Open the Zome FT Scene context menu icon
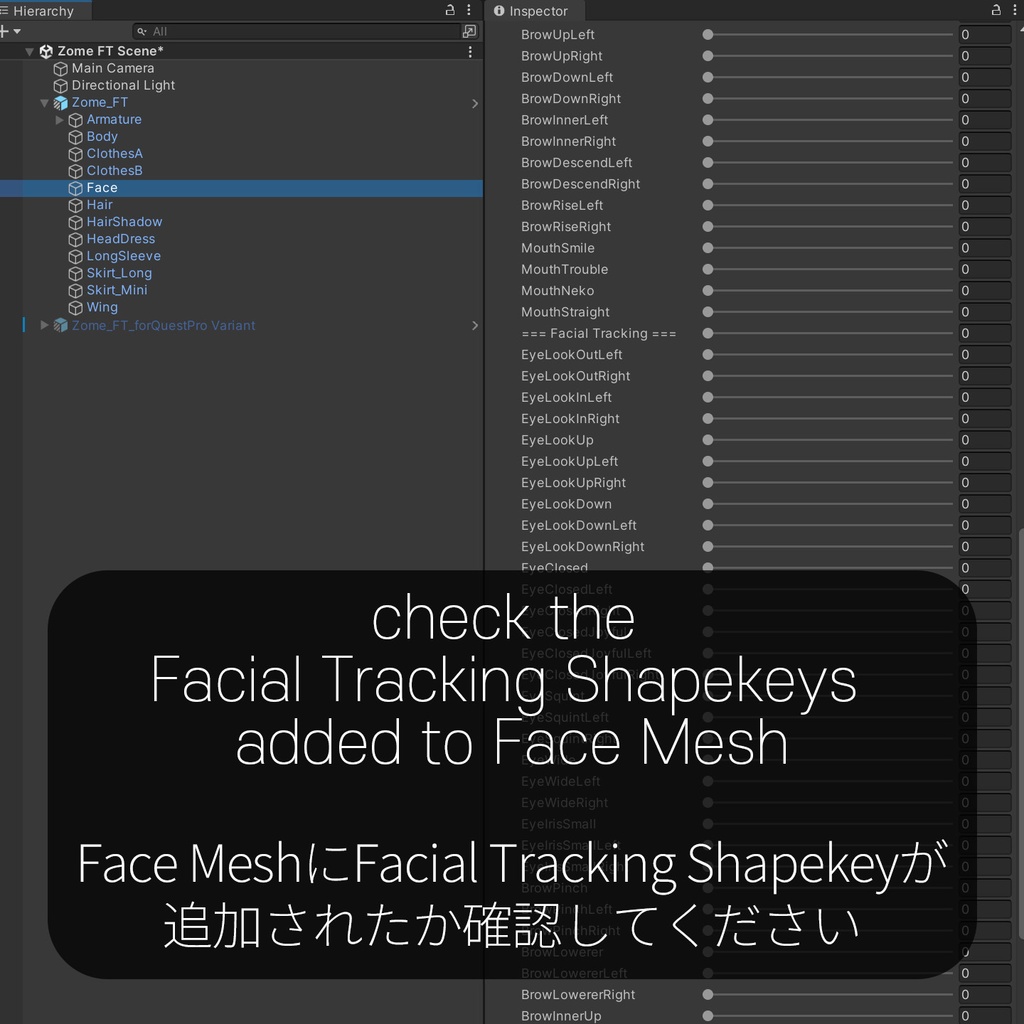The image size is (1024, 1024). [x=469, y=51]
